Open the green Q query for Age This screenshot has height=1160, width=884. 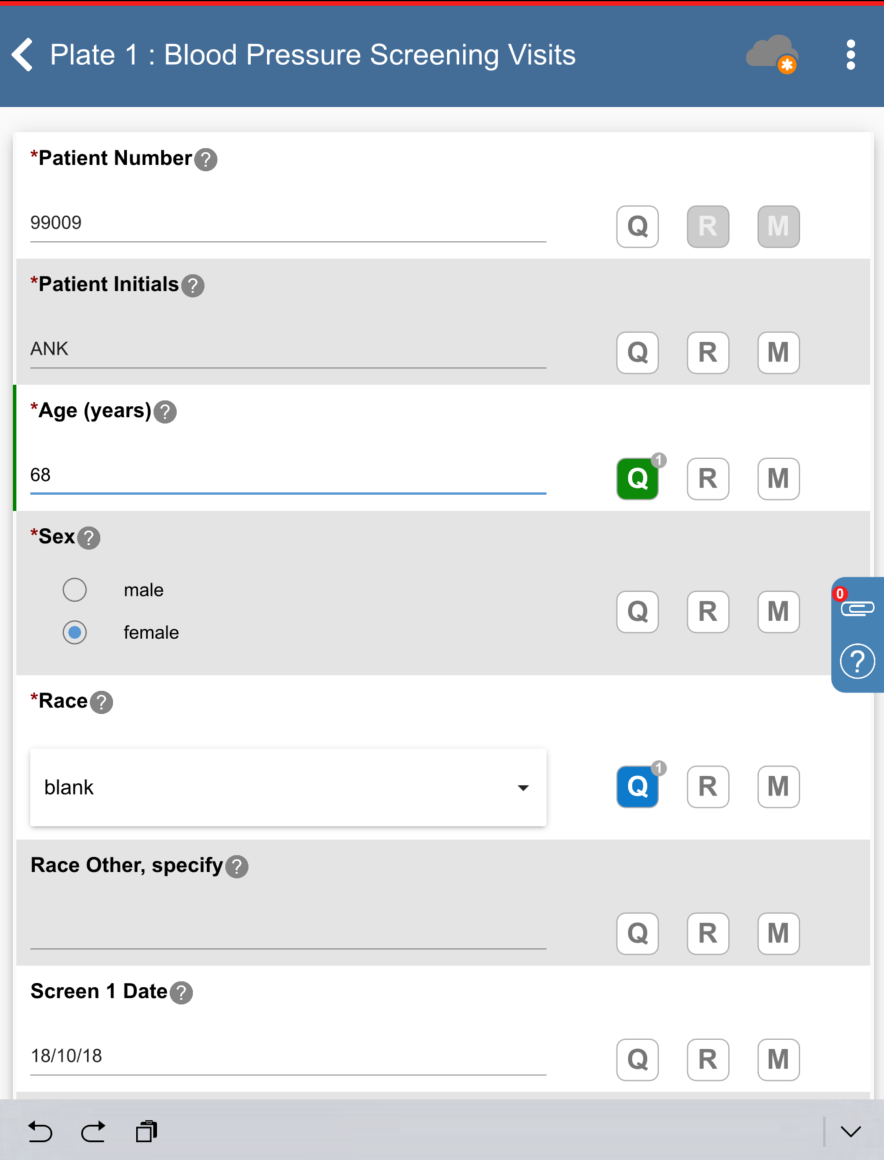click(637, 479)
